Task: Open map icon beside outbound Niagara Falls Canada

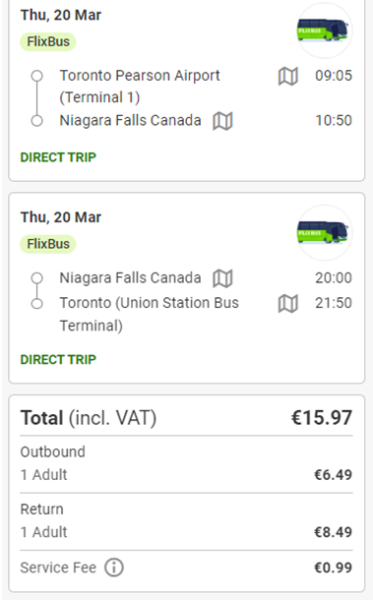Action: pyautogui.click(x=223, y=121)
